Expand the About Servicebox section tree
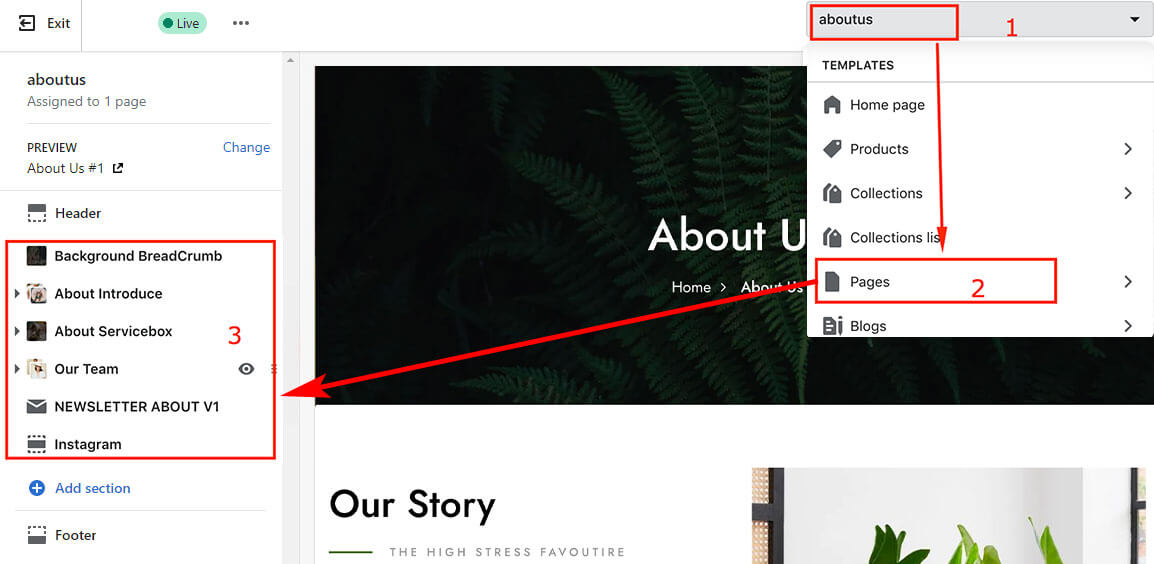This screenshot has height=564, width=1154. click(17, 331)
